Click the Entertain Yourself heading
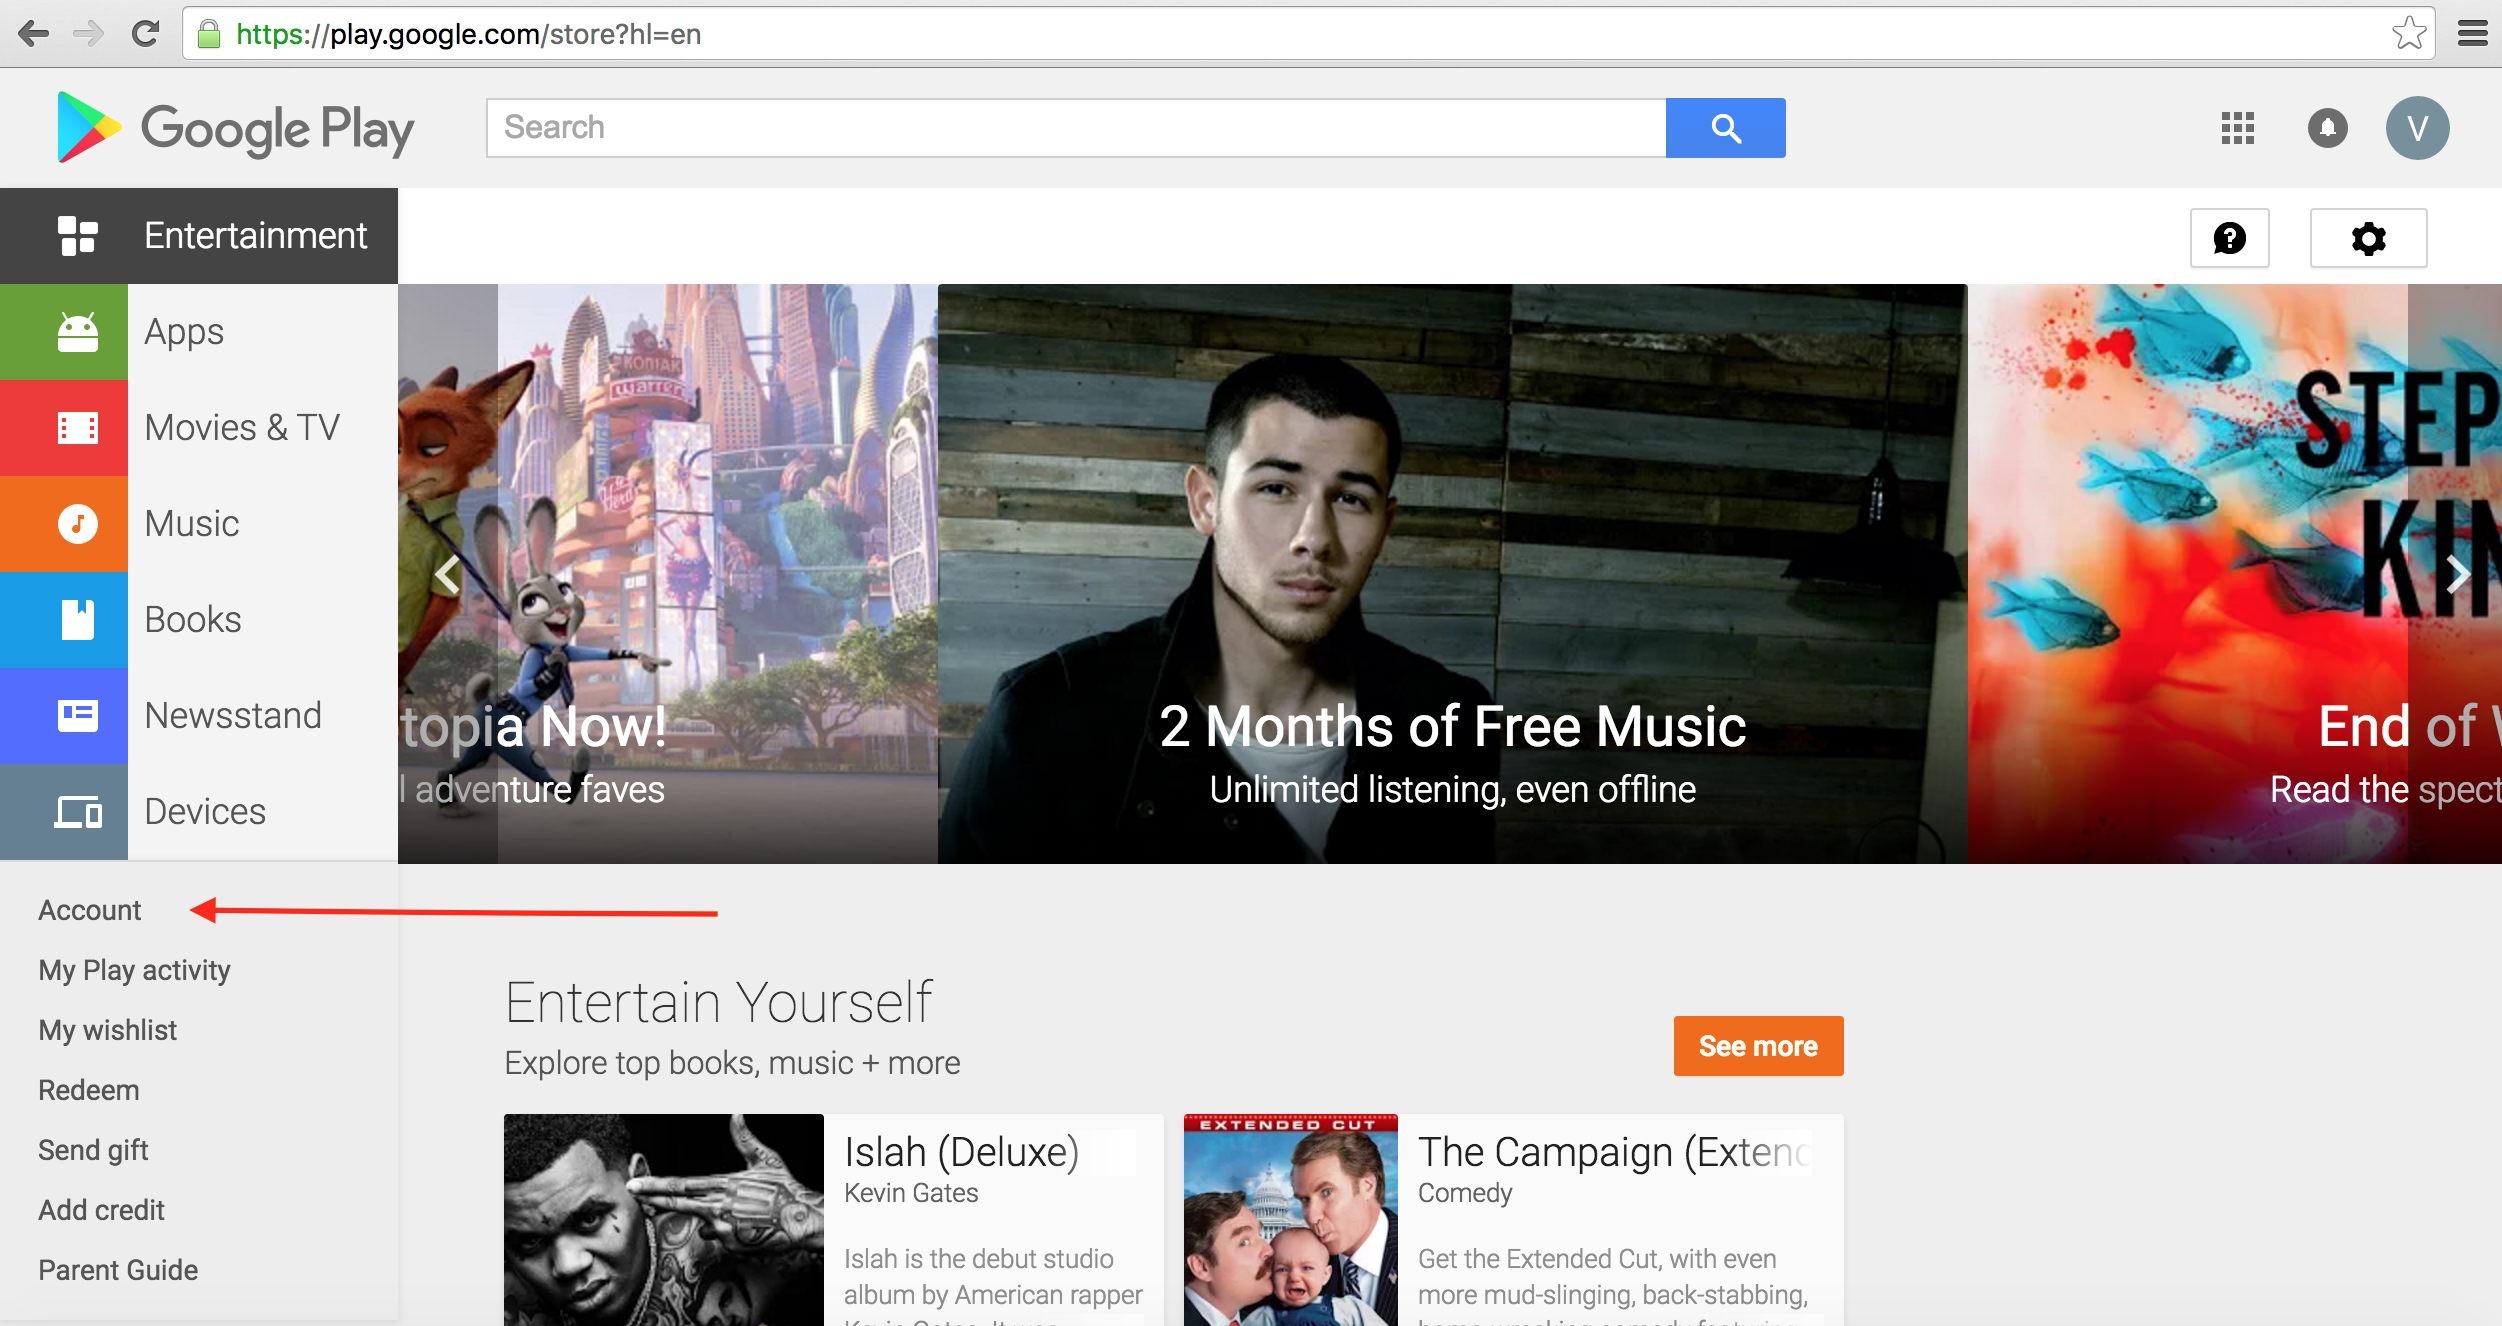 coord(718,1002)
